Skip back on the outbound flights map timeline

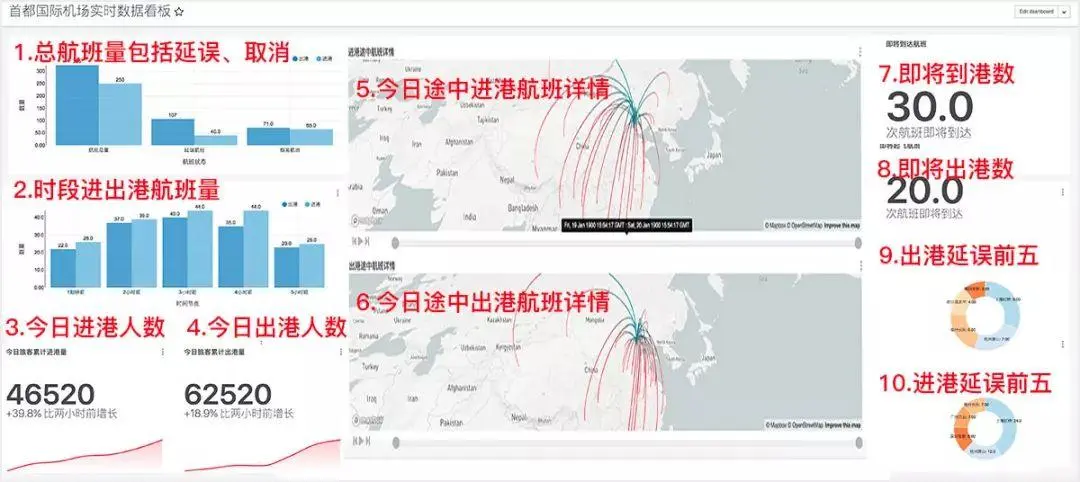point(355,441)
